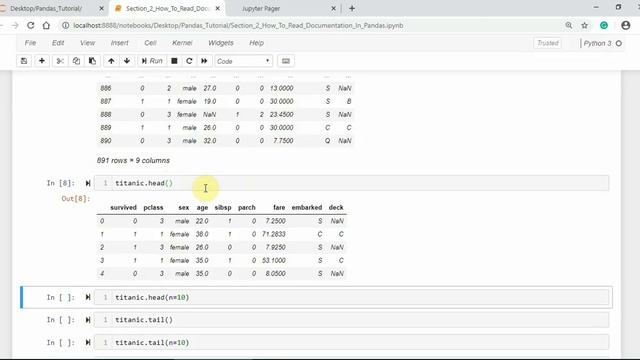Click the '891 rows × 9 columns' summary text
Image resolution: width=640 pixels, height=360 pixels.
coord(133,160)
